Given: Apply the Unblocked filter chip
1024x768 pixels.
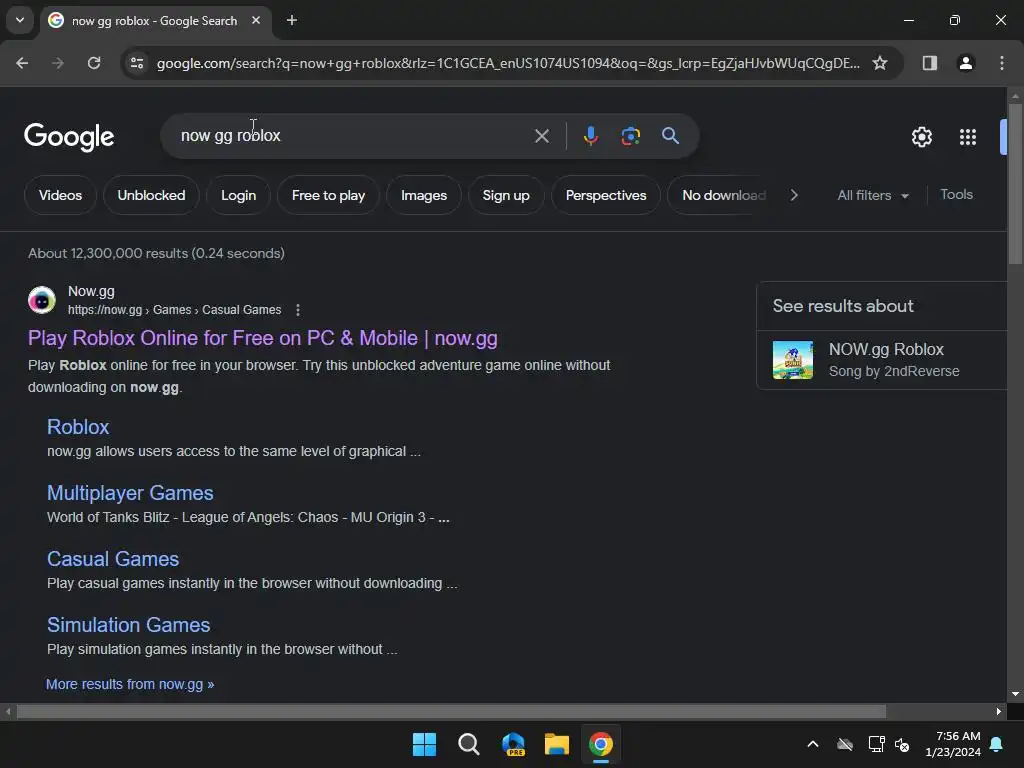Looking at the screenshot, I should pyautogui.click(x=152, y=195).
